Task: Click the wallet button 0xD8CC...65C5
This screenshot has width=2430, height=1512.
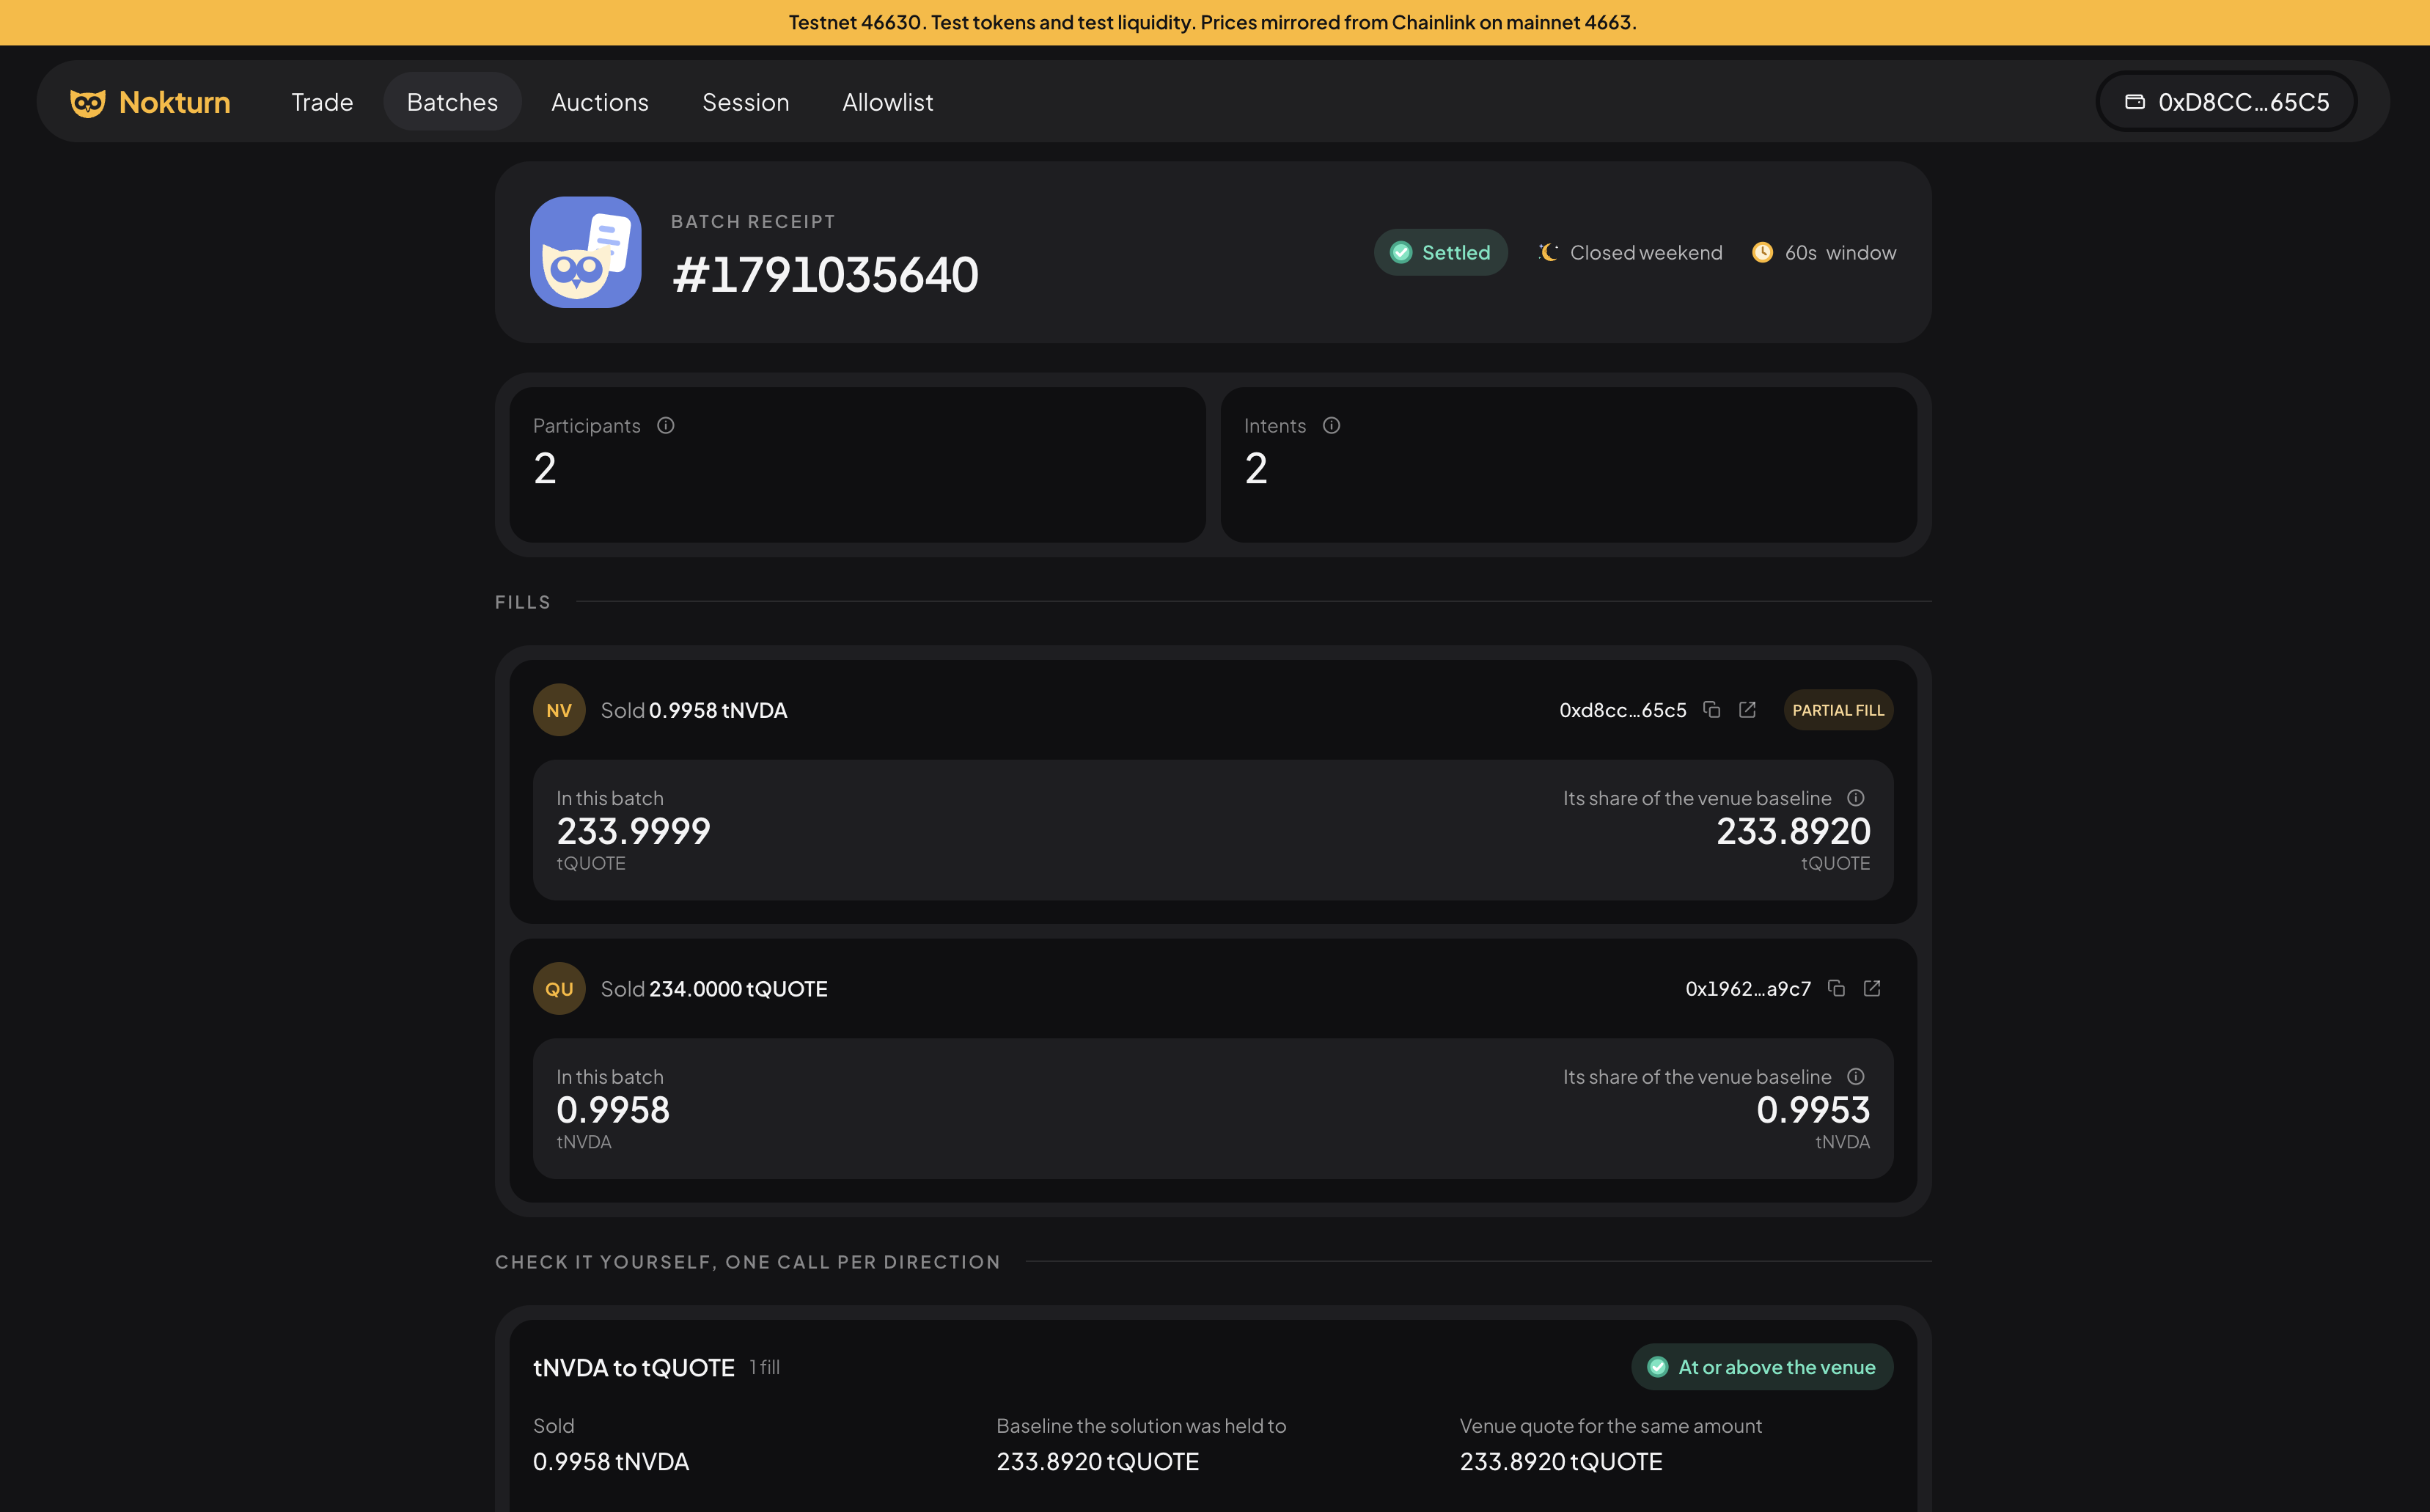Action: click(2226, 102)
